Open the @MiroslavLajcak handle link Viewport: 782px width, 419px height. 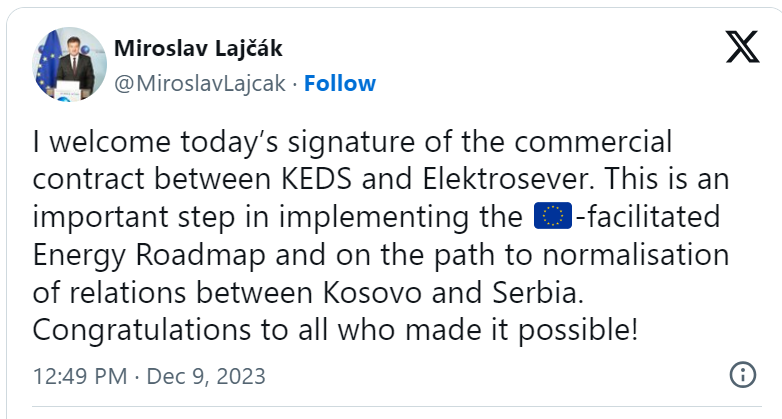(199, 83)
